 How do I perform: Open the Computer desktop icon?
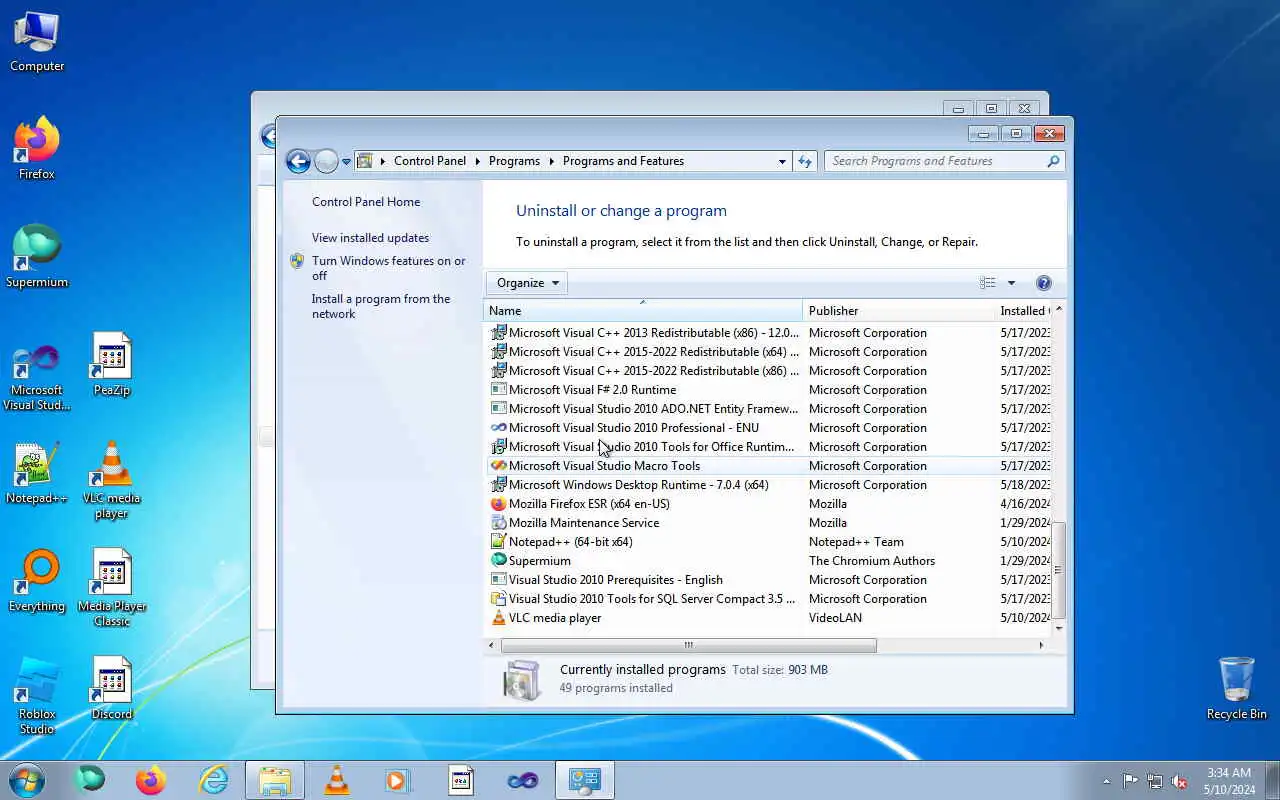37,41
